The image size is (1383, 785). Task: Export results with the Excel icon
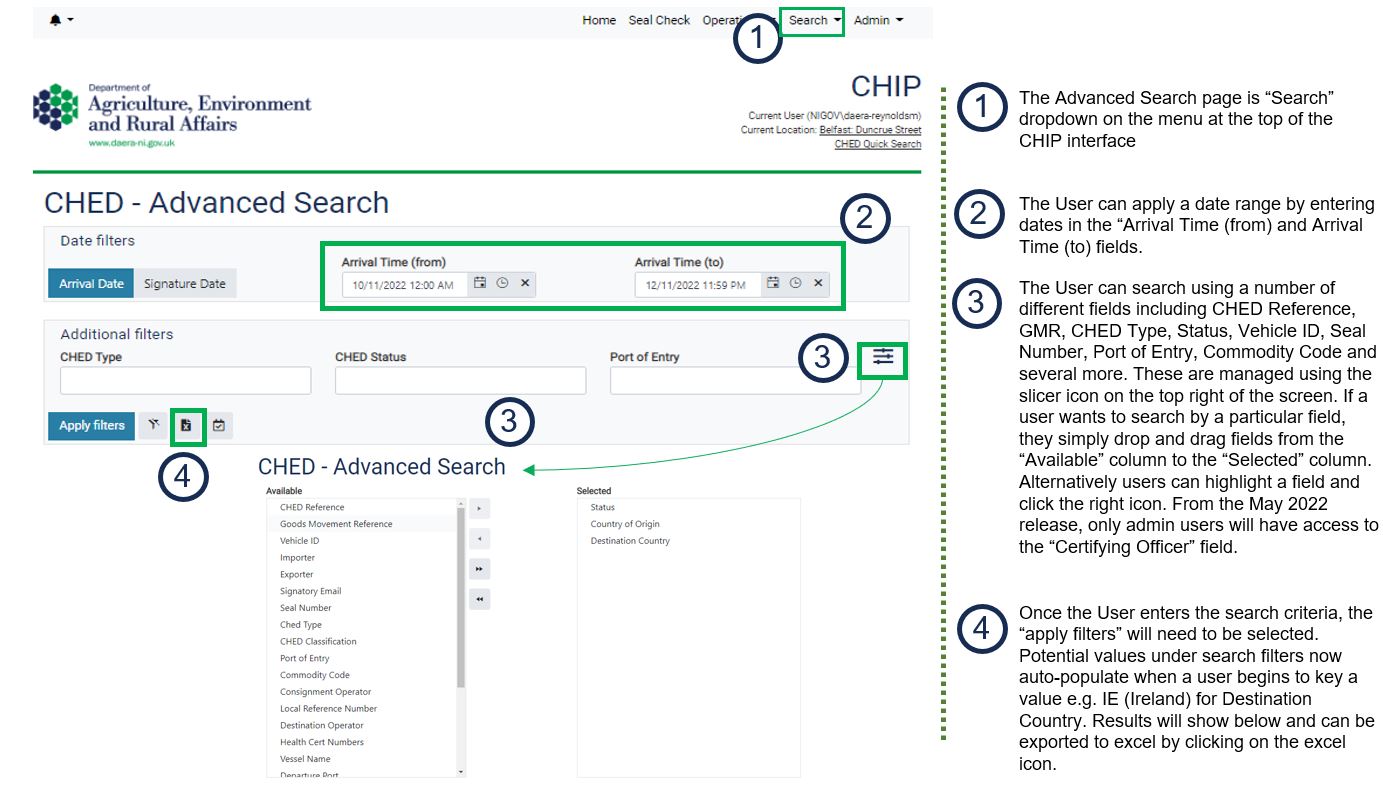point(186,426)
